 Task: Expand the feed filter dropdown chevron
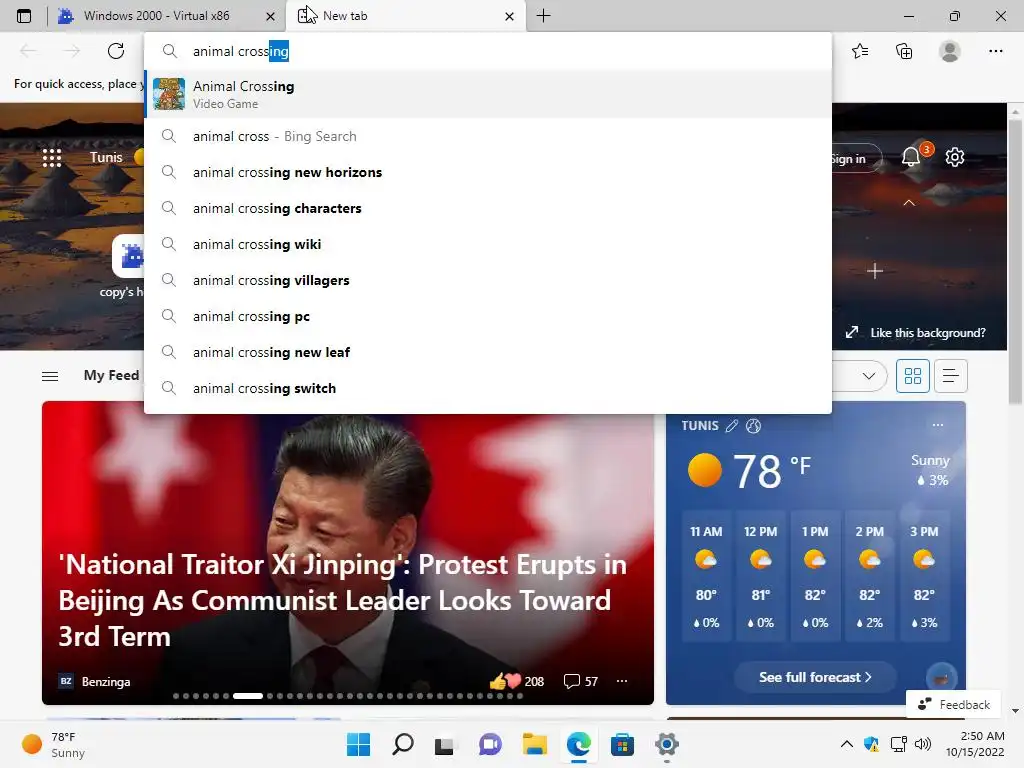869,376
